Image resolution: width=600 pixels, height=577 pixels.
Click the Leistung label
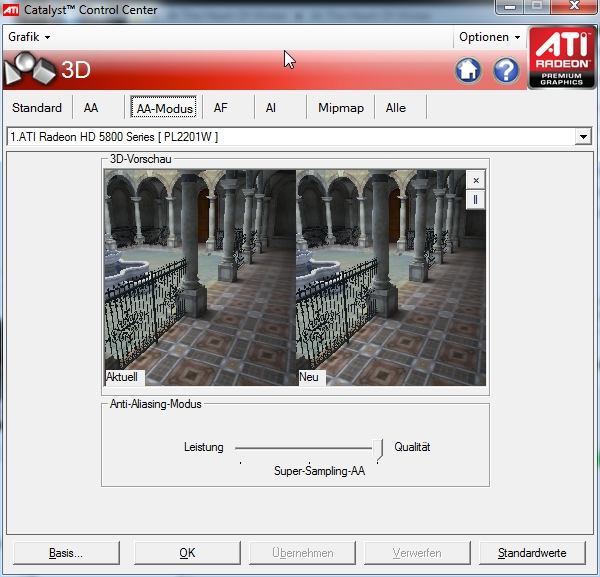pos(204,447)
